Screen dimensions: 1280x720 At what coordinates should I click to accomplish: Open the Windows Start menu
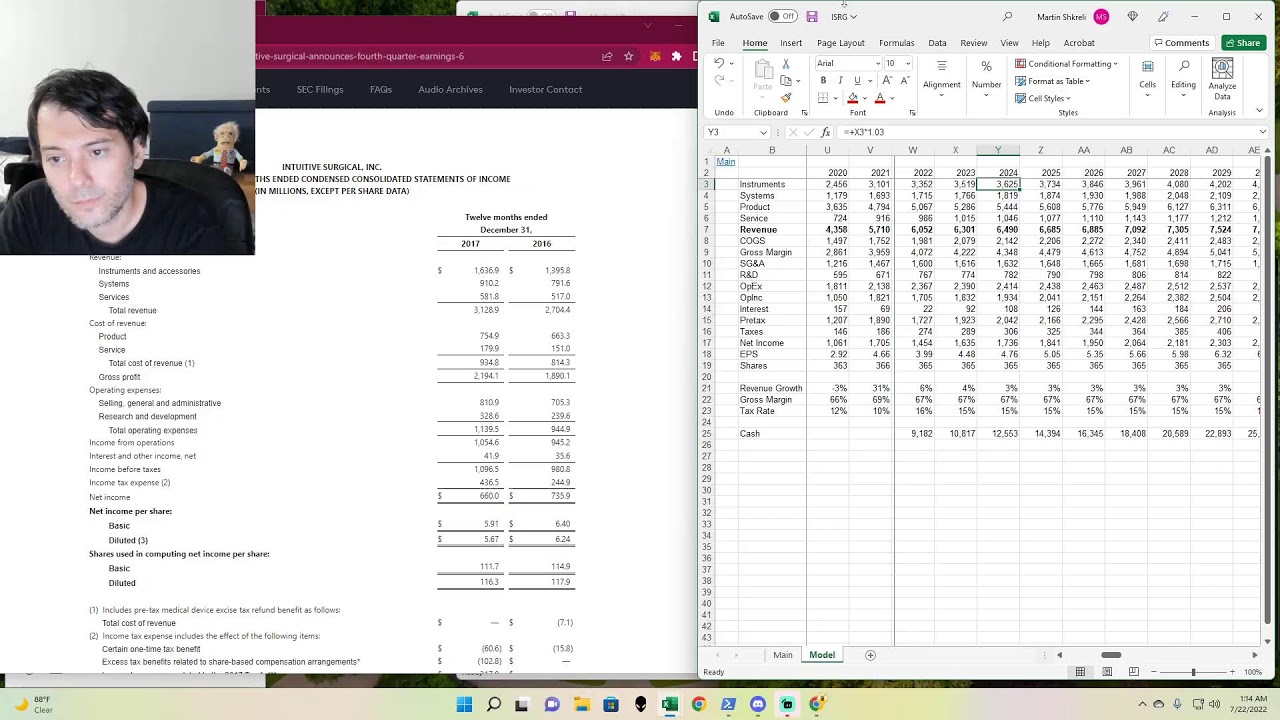click(464, 705)
